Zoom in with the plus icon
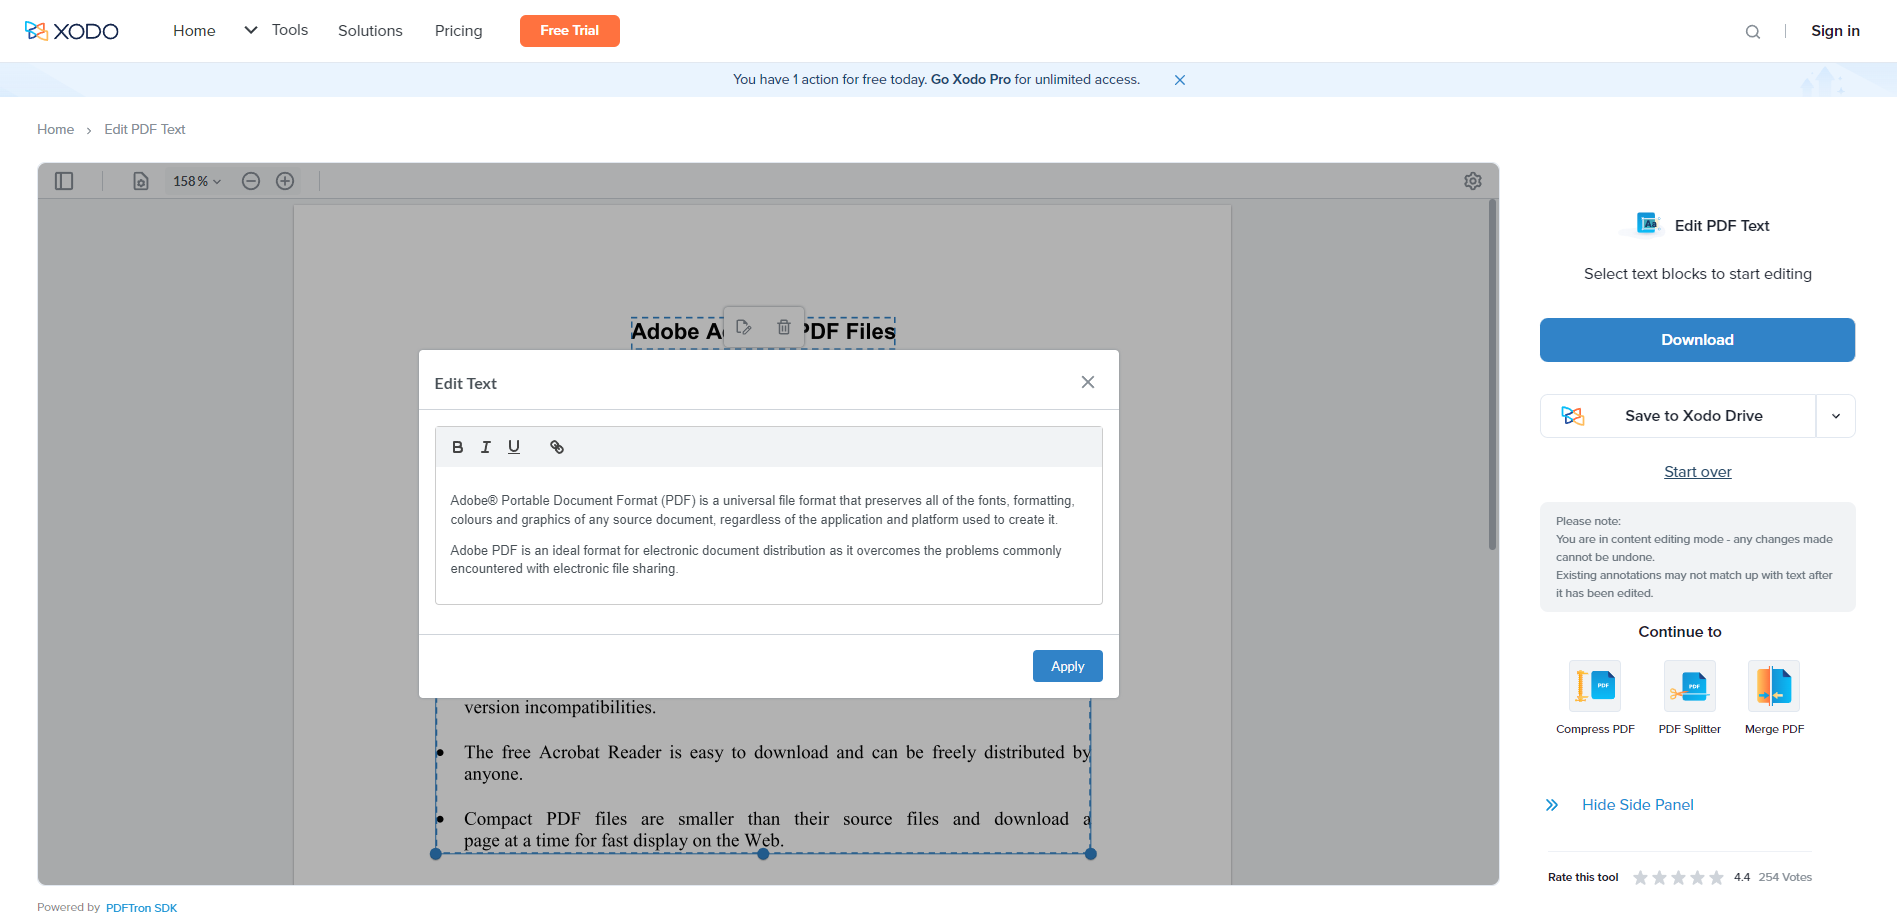The height and width of the screenshot is (924, 1897). click(285, 181)
